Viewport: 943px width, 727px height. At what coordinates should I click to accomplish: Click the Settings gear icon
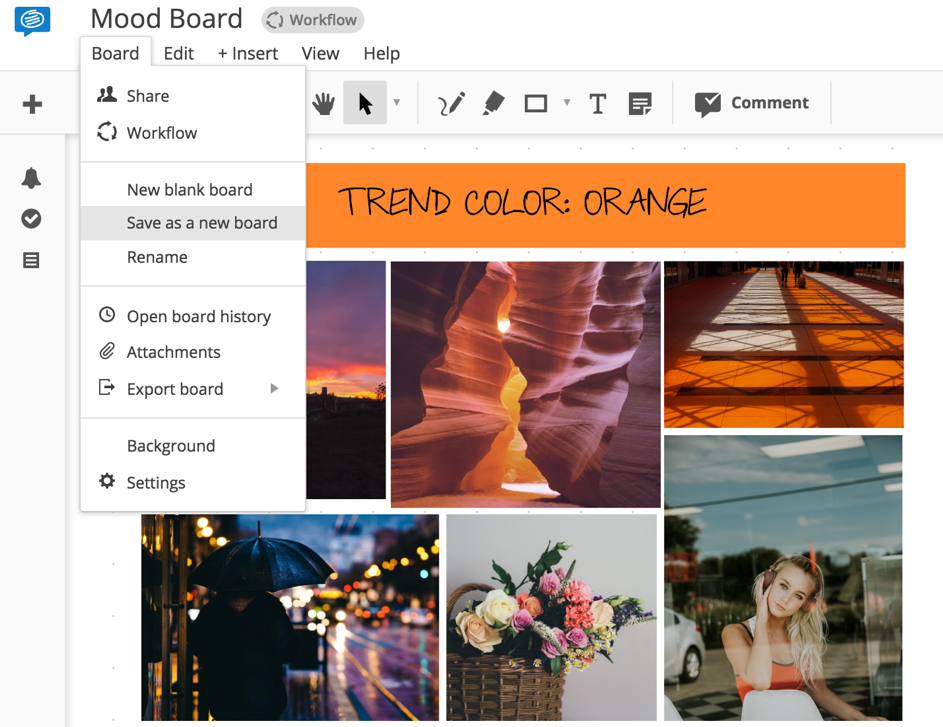coord(107,481)
